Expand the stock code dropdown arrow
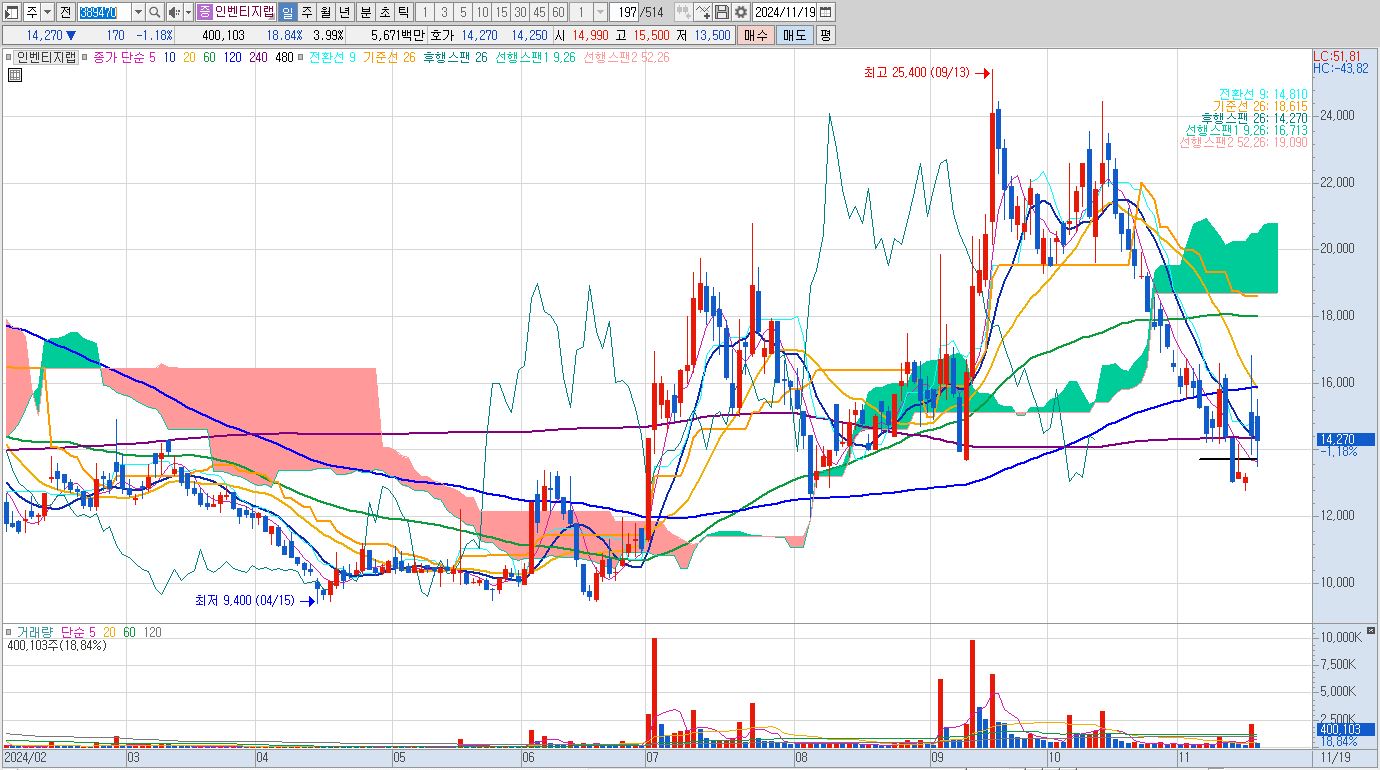 [x=138, y=12]
